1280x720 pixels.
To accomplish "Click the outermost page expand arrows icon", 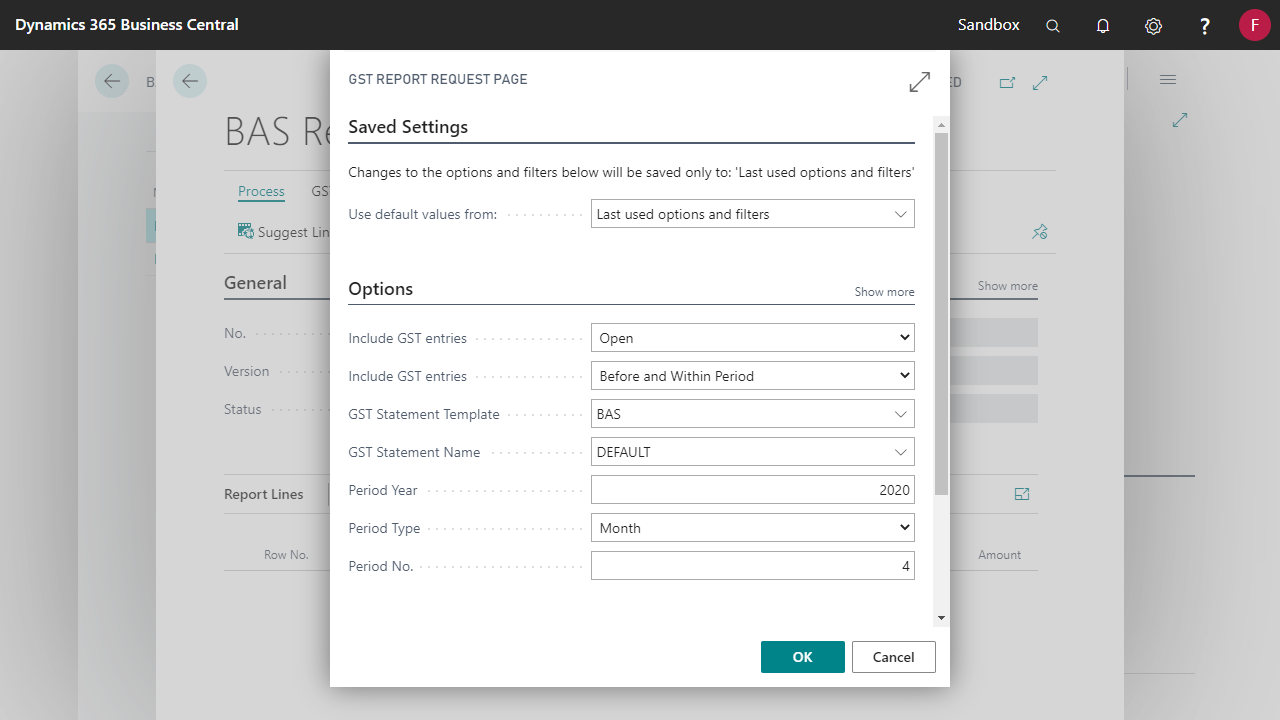I will point(1180,120).
